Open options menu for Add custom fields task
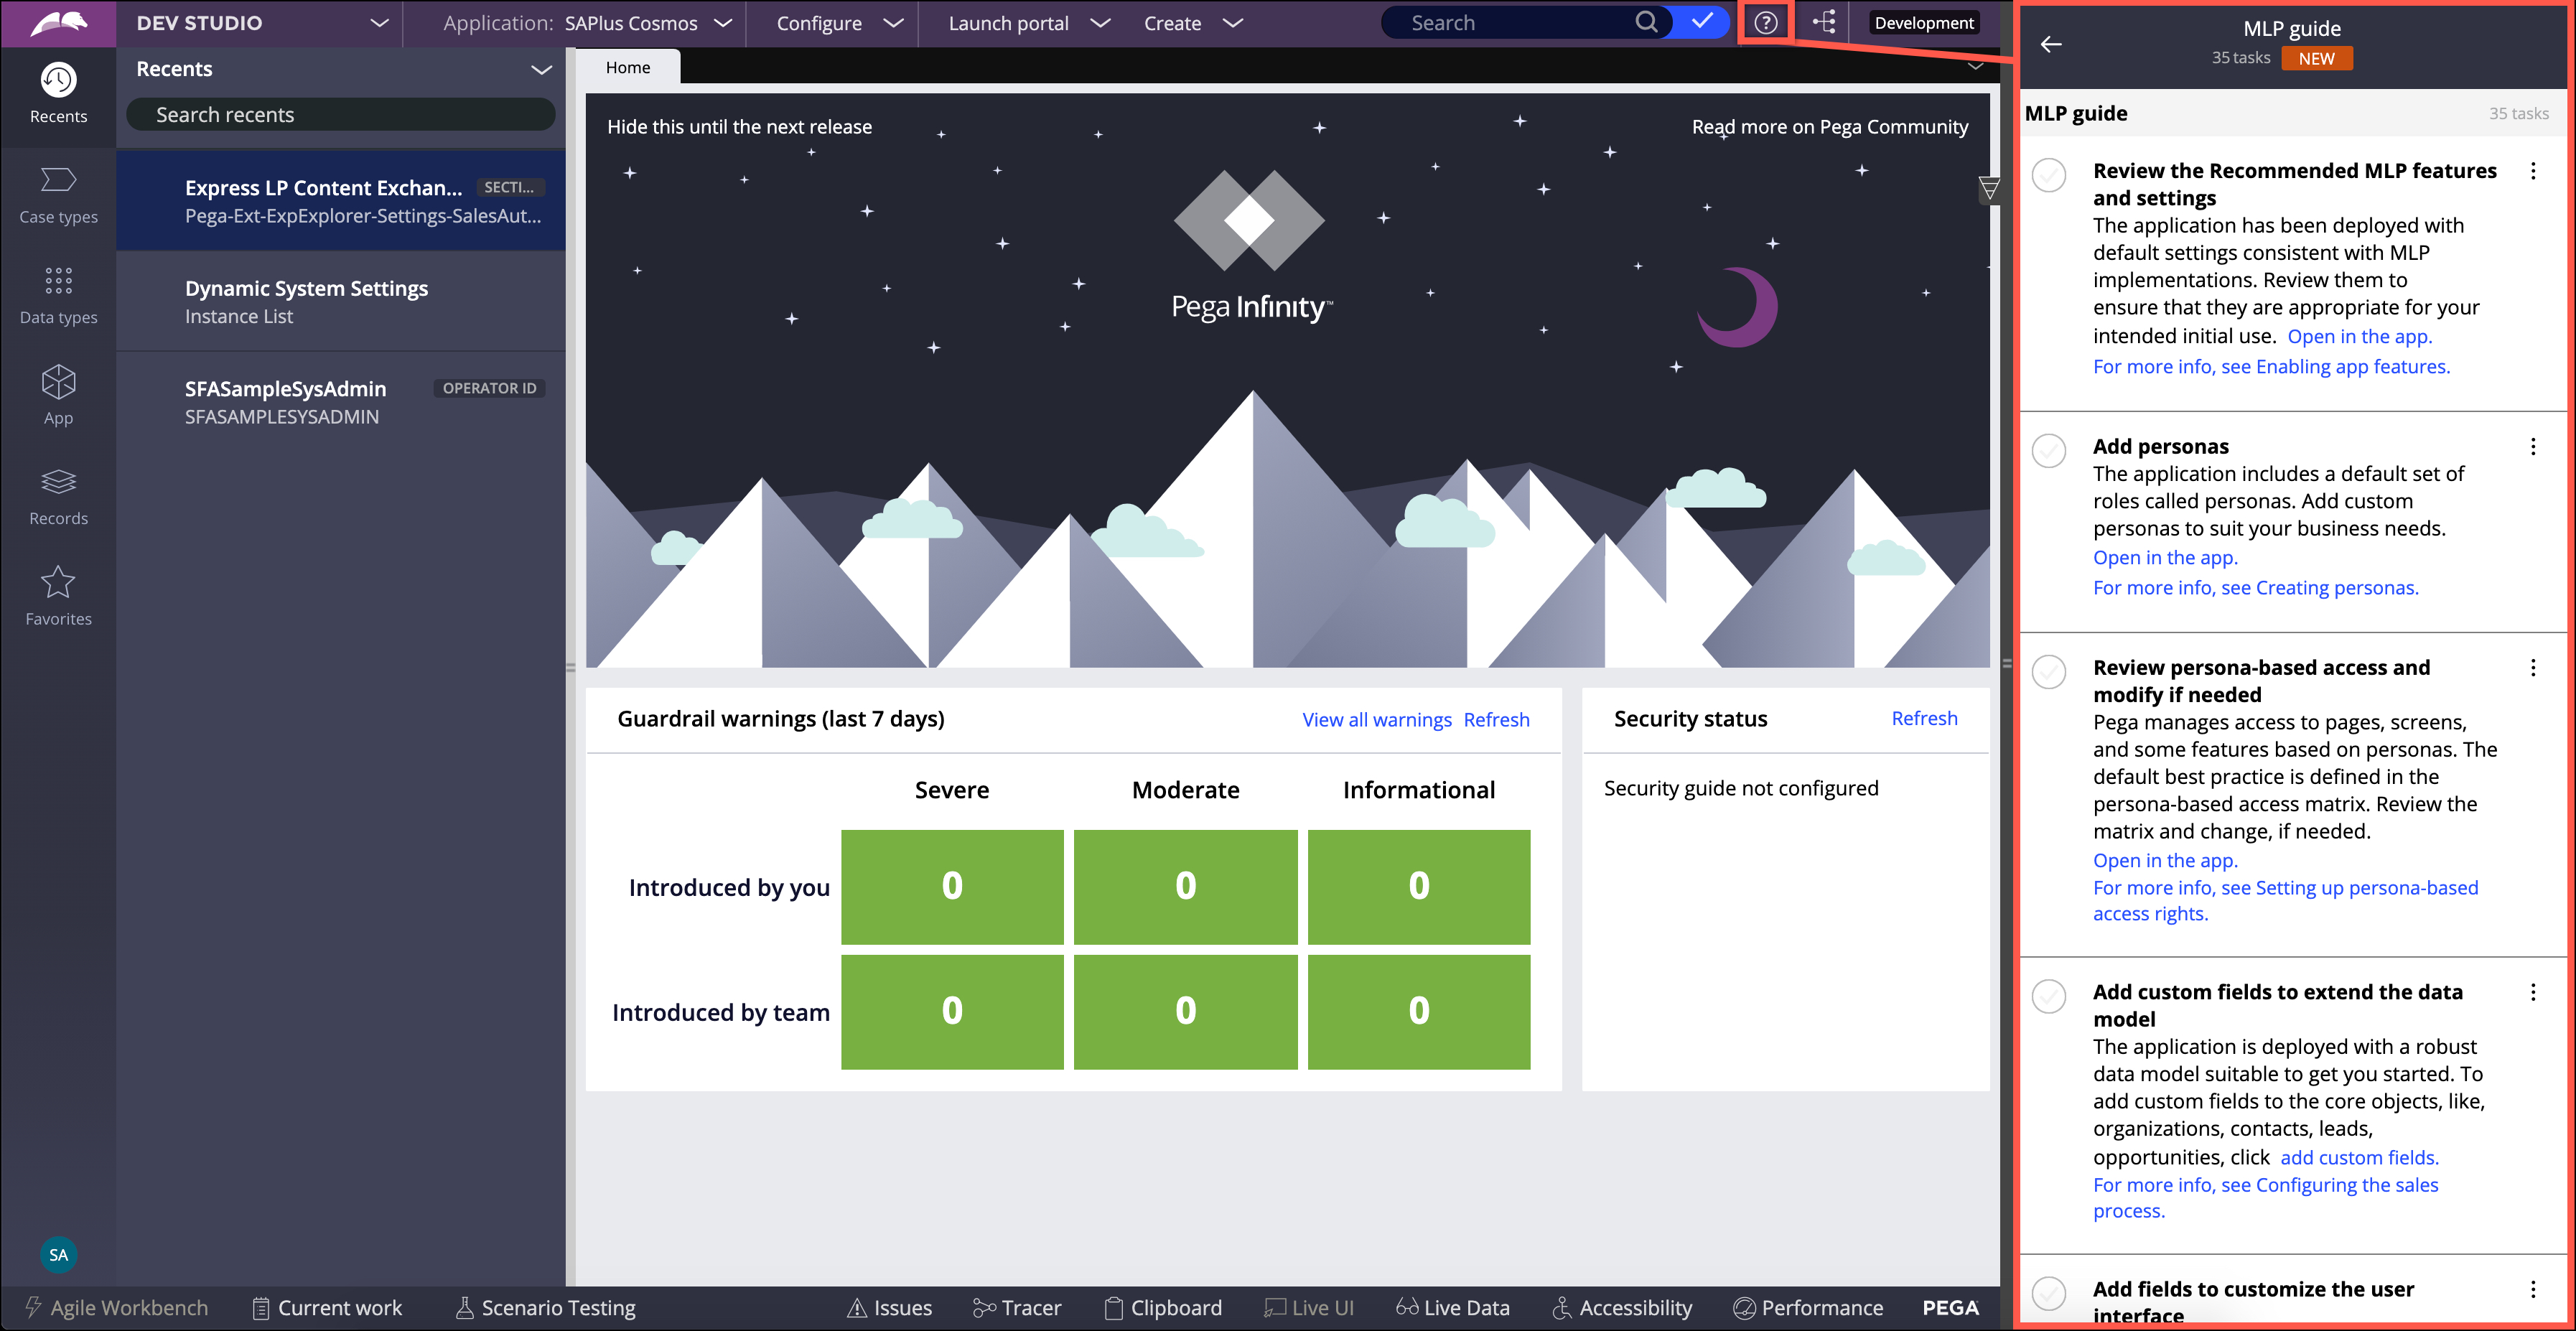 tap(2533, 992)
